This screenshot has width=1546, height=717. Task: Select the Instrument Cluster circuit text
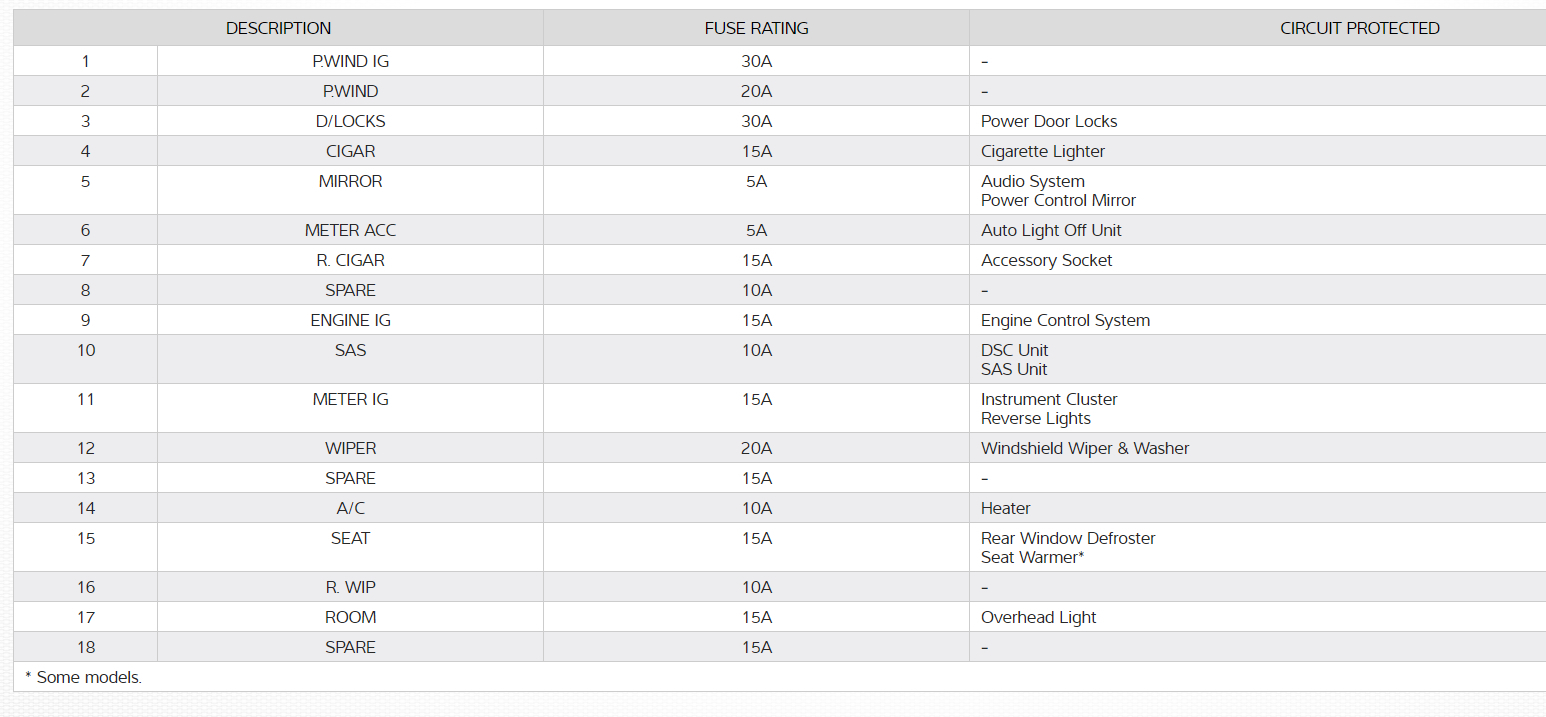click(1049, 399)
